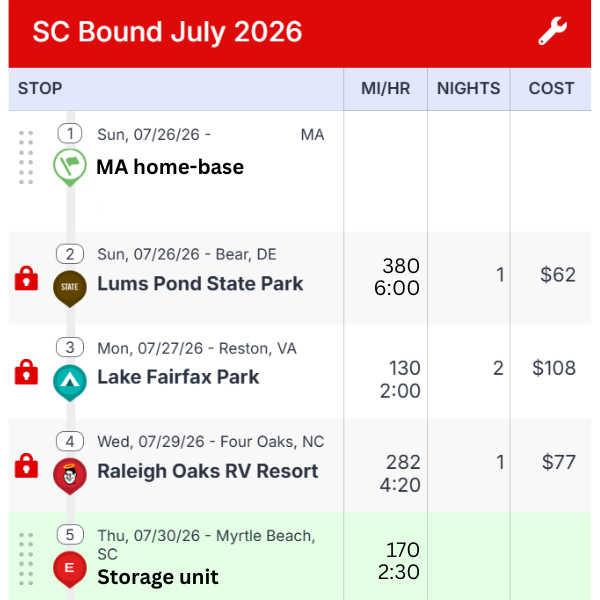Image resolution: width=600 pixels, height=600 pixels.
Task: Open Raleigh Oaks RV Resort stop
Action: (x=208, y=471)
